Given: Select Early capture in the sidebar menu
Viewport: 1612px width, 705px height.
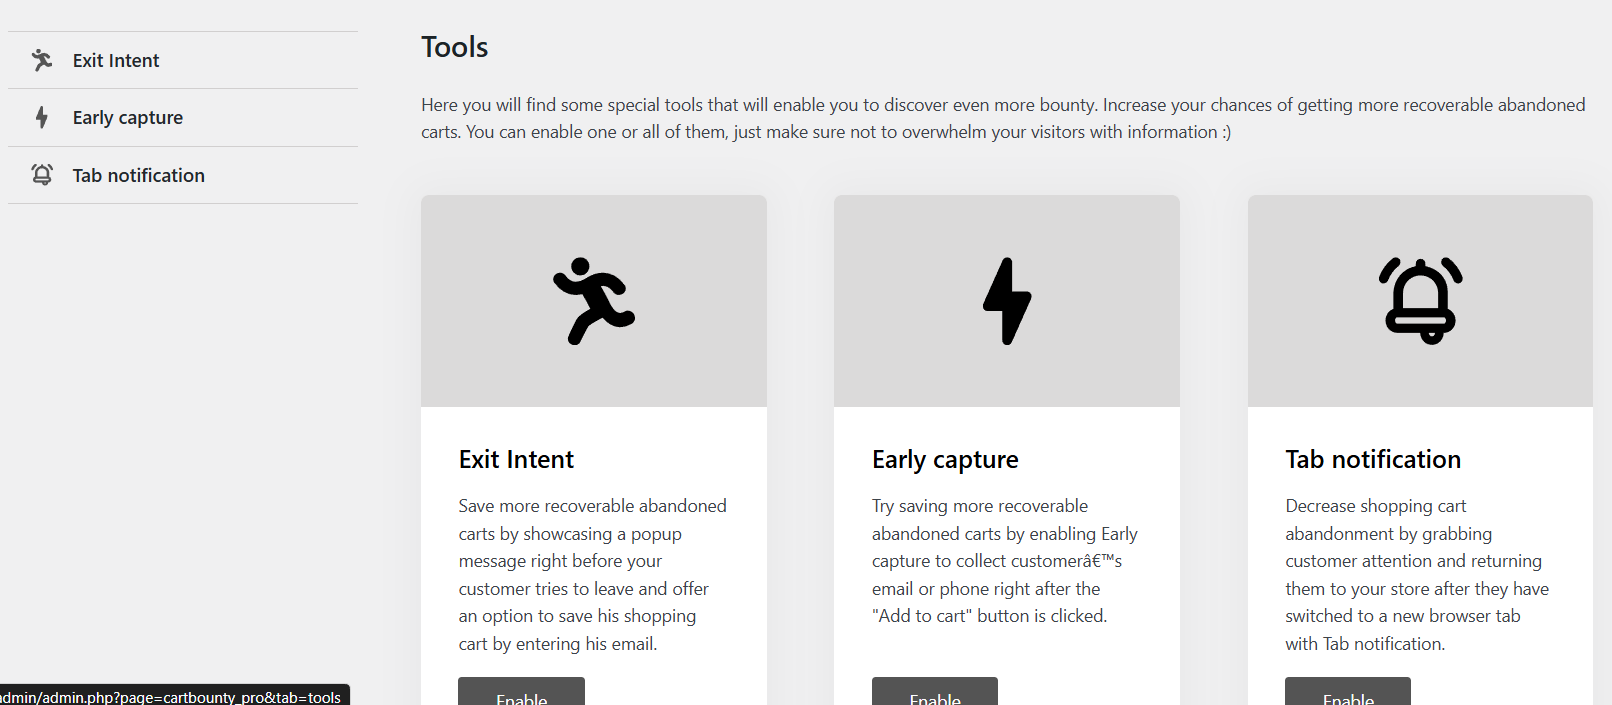Looking at the screenshot, I should (x=128, y=118).
